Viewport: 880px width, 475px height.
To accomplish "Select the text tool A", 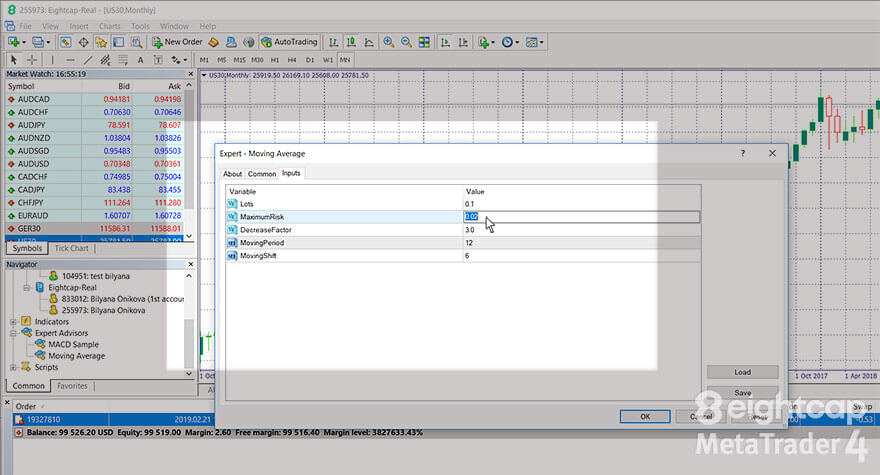I will [x=140, y=60].
